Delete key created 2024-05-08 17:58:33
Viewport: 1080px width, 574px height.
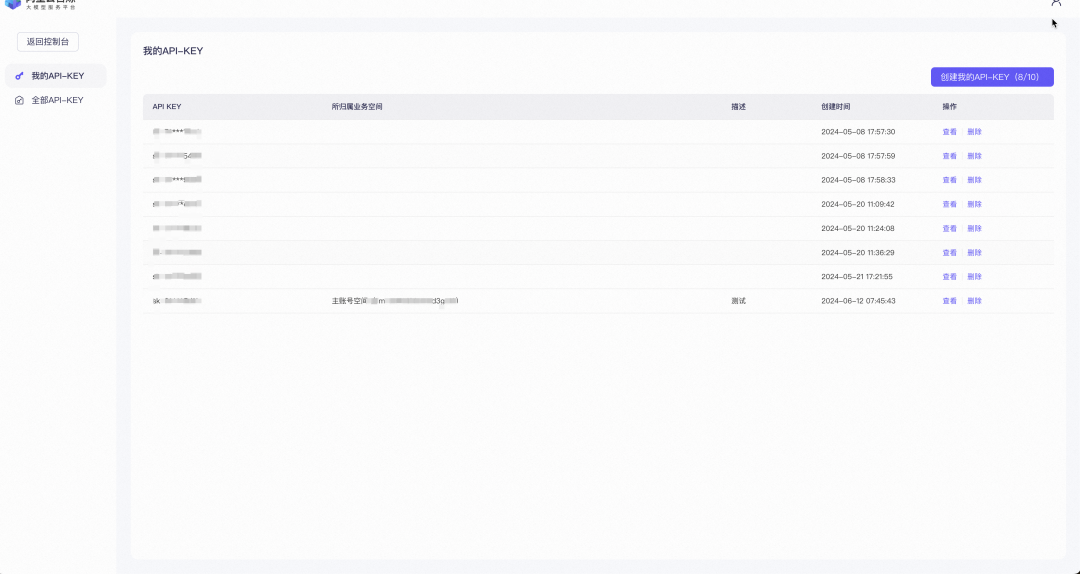coord(974,180)
